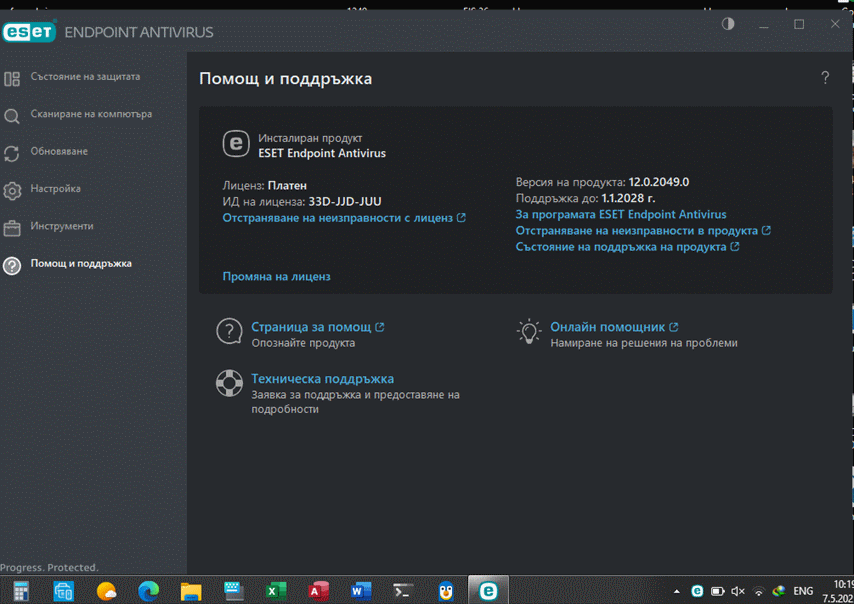
Task: Open Excel from the taskbar
Action: pos(276,591)
